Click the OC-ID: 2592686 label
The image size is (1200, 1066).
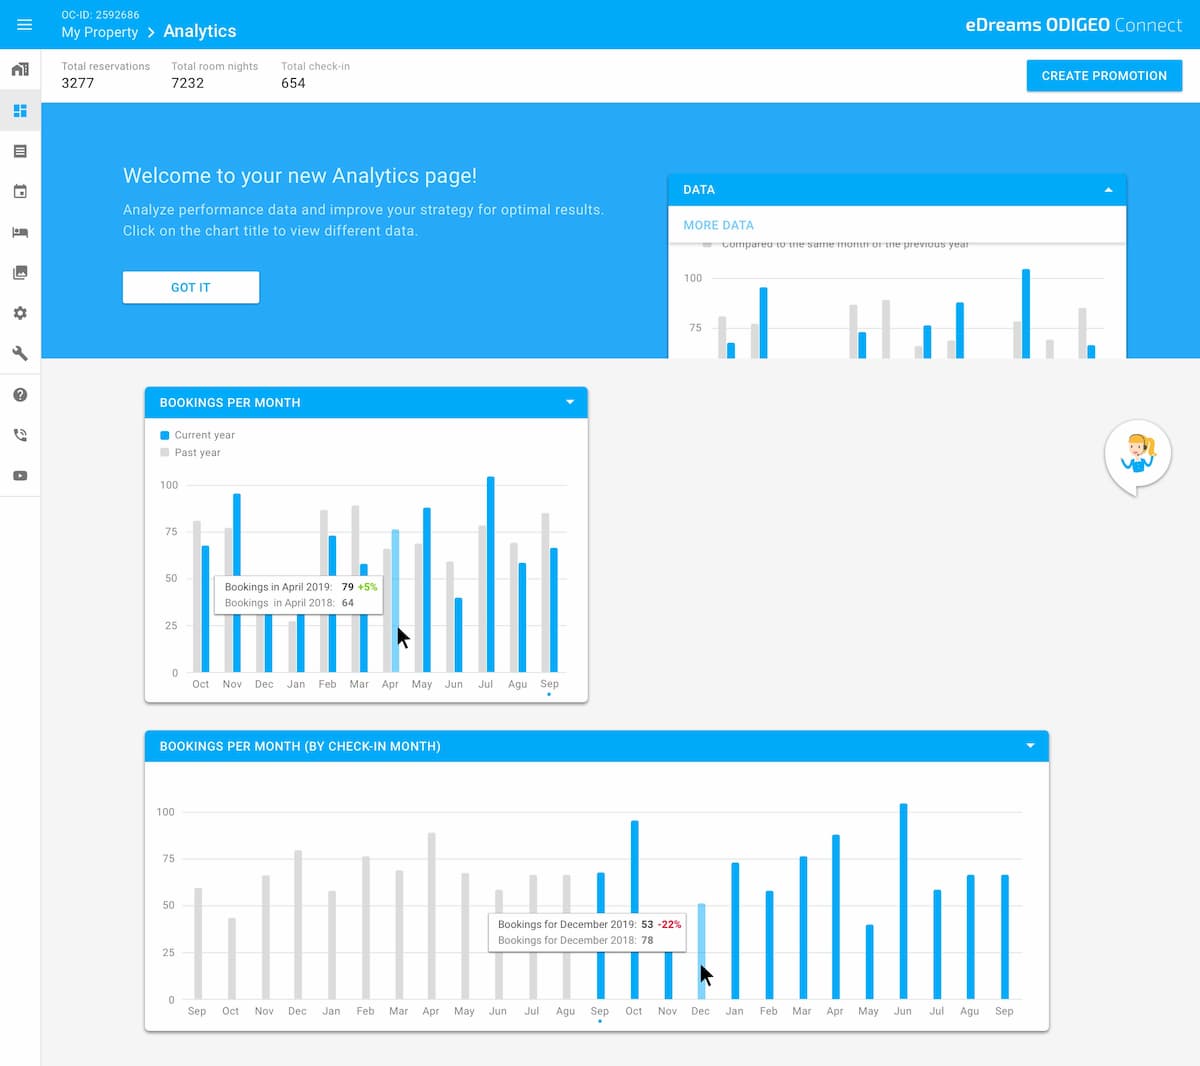(100, 15)
